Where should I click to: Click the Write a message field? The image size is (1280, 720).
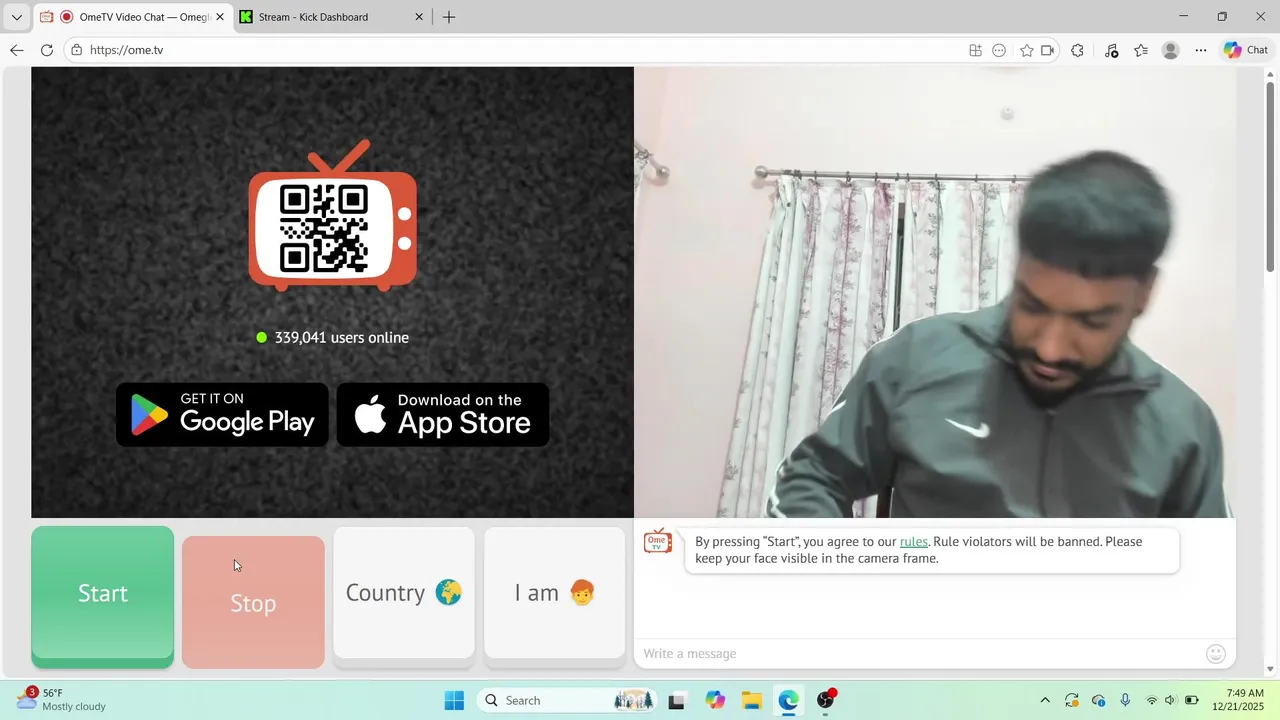[920, 654]
